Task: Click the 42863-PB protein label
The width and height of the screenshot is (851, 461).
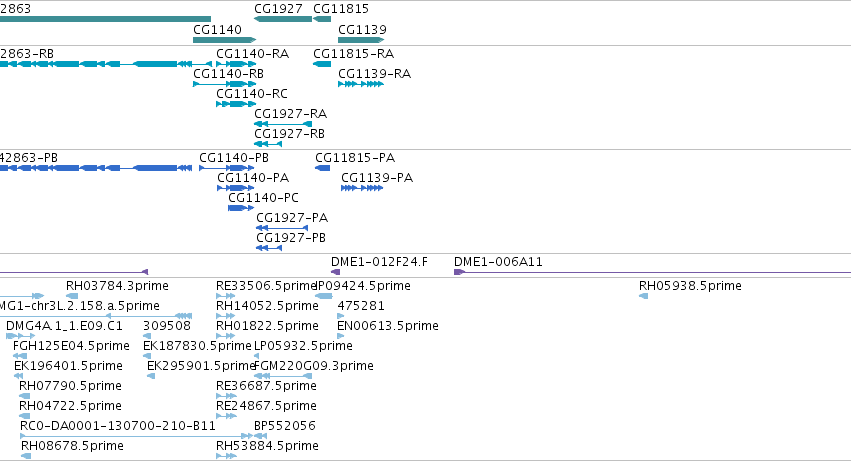Action: [x=29, y=158]
